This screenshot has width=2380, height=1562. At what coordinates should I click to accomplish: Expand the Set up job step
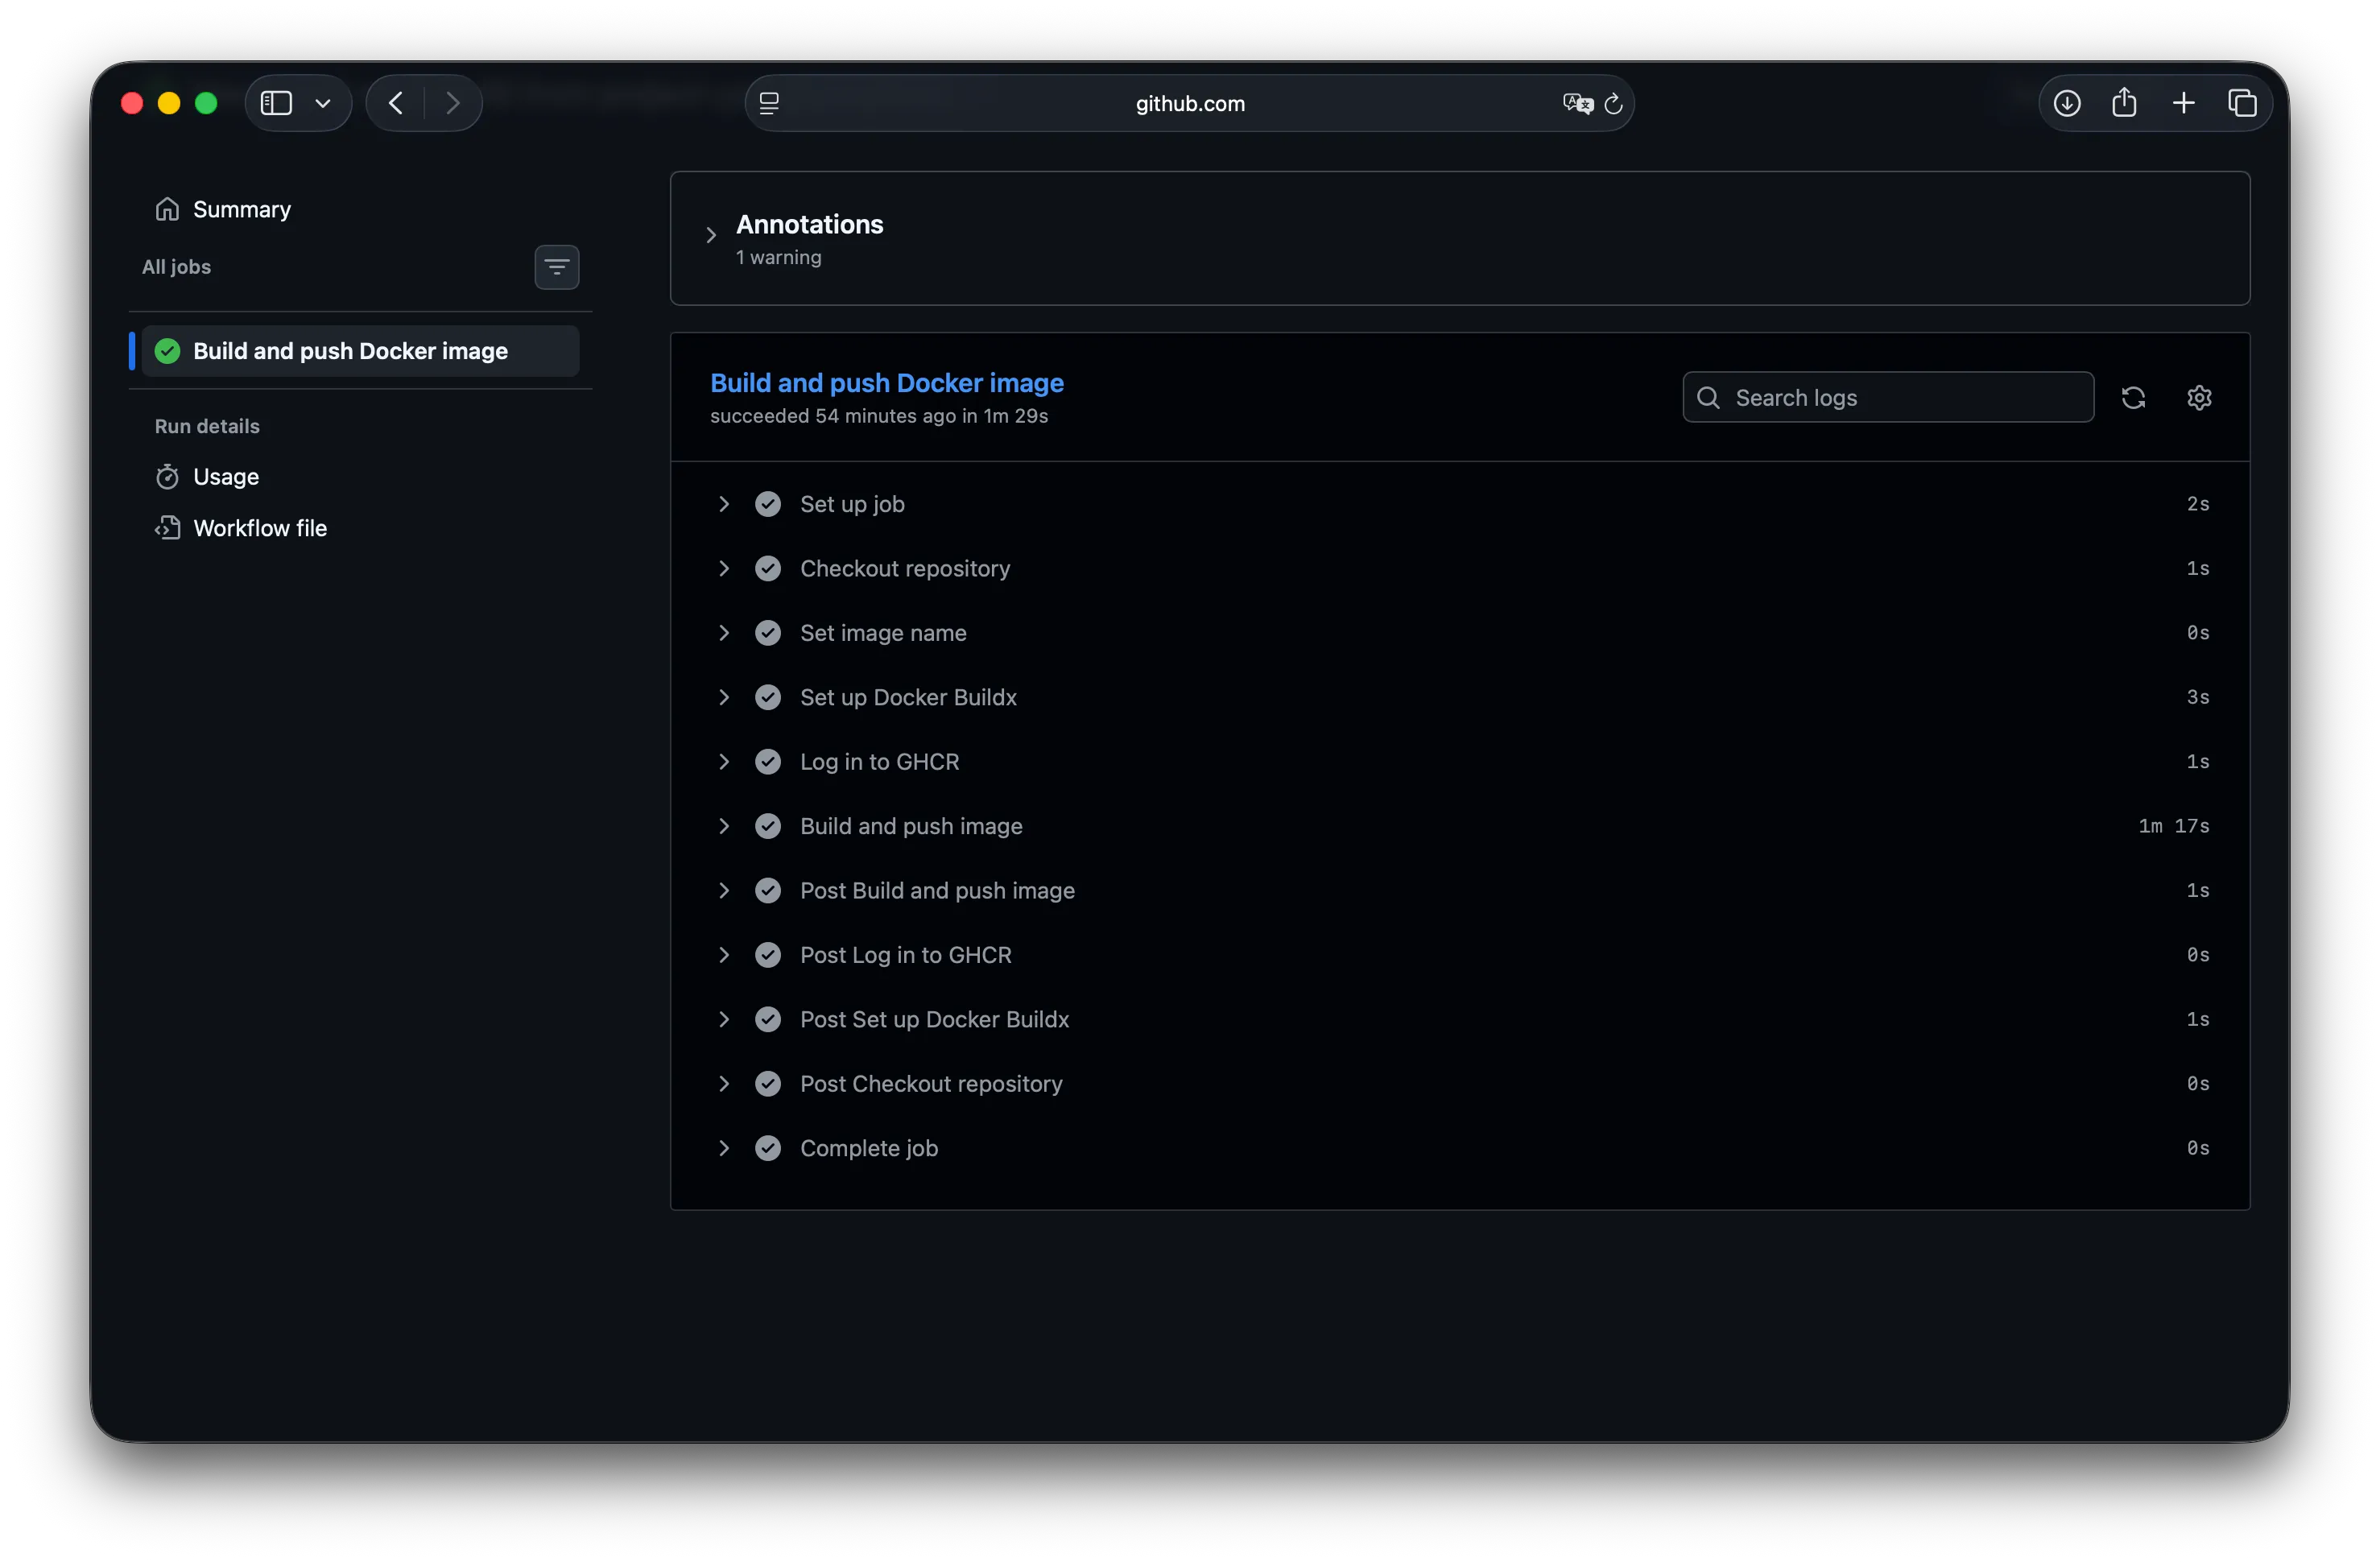tap(724, 504)
